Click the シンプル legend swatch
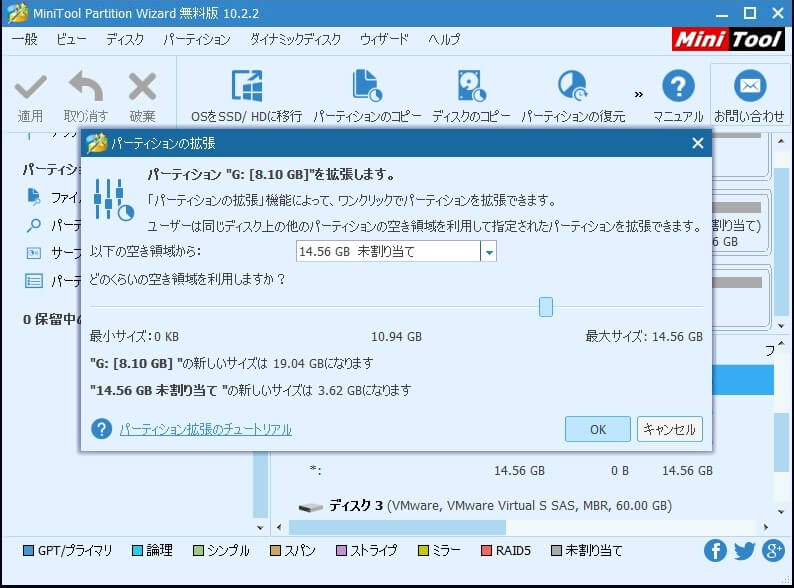This screenshot has height=588, width=794. 198,551
